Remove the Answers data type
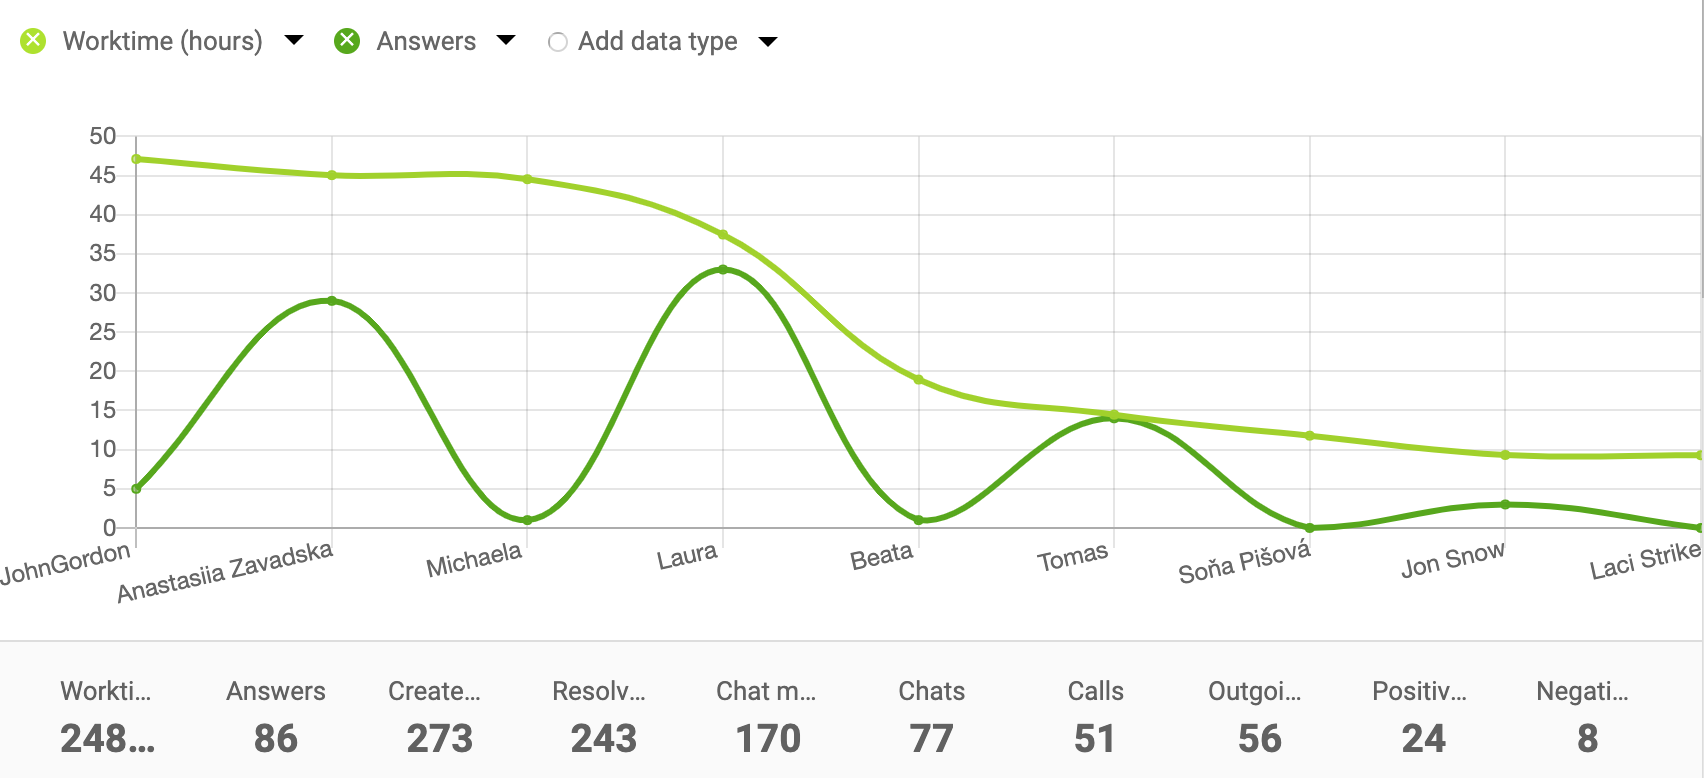 pos(346,41)
